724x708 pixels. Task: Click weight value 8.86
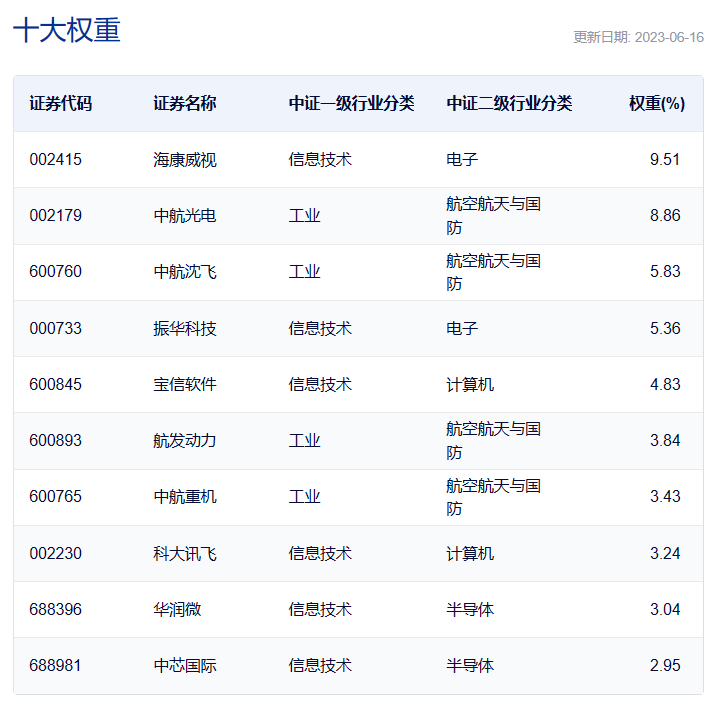[665, 216]
